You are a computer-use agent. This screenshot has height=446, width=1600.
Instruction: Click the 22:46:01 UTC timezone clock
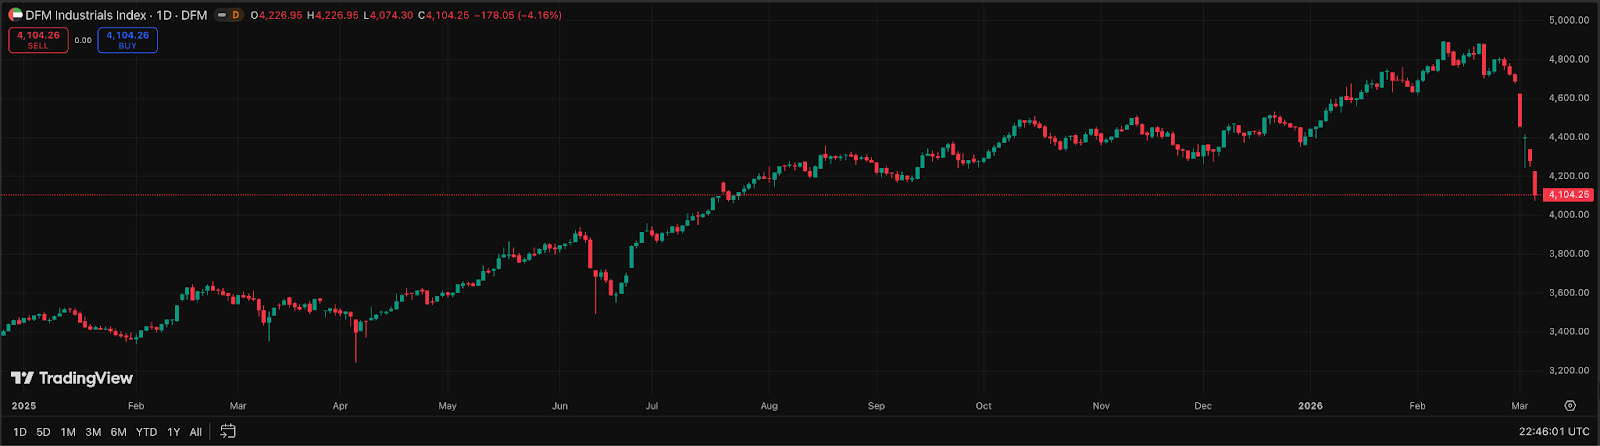click(1553, 432)
